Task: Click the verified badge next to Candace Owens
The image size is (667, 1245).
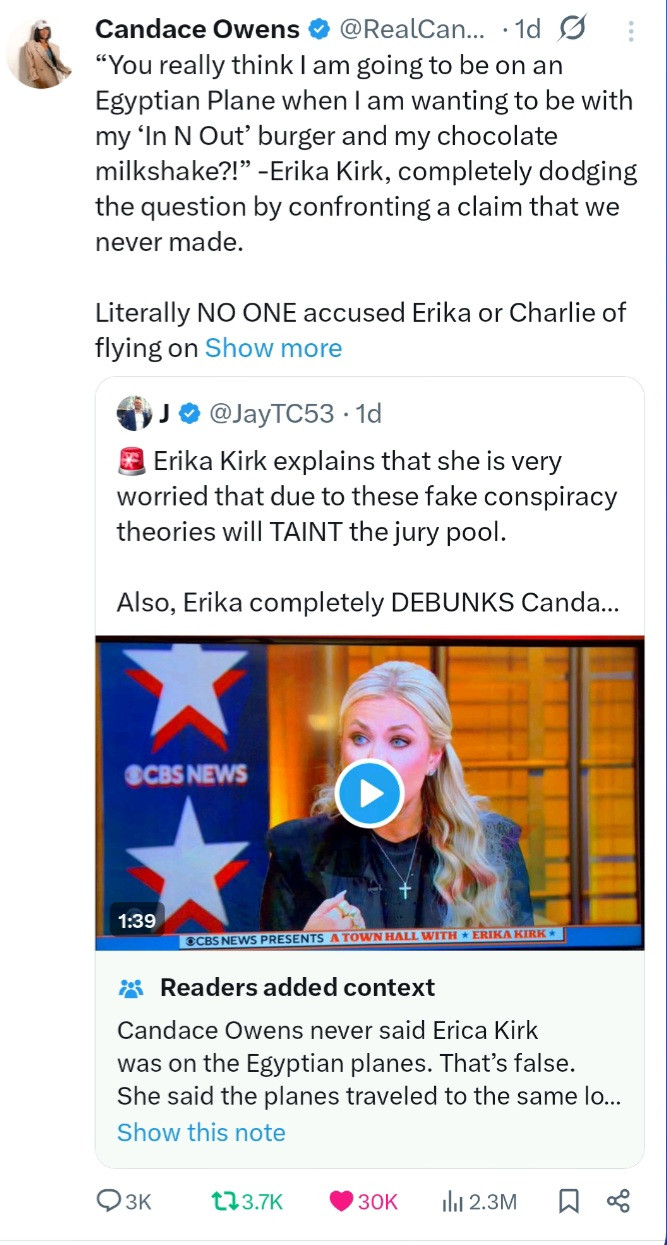Action: point(319,30)
